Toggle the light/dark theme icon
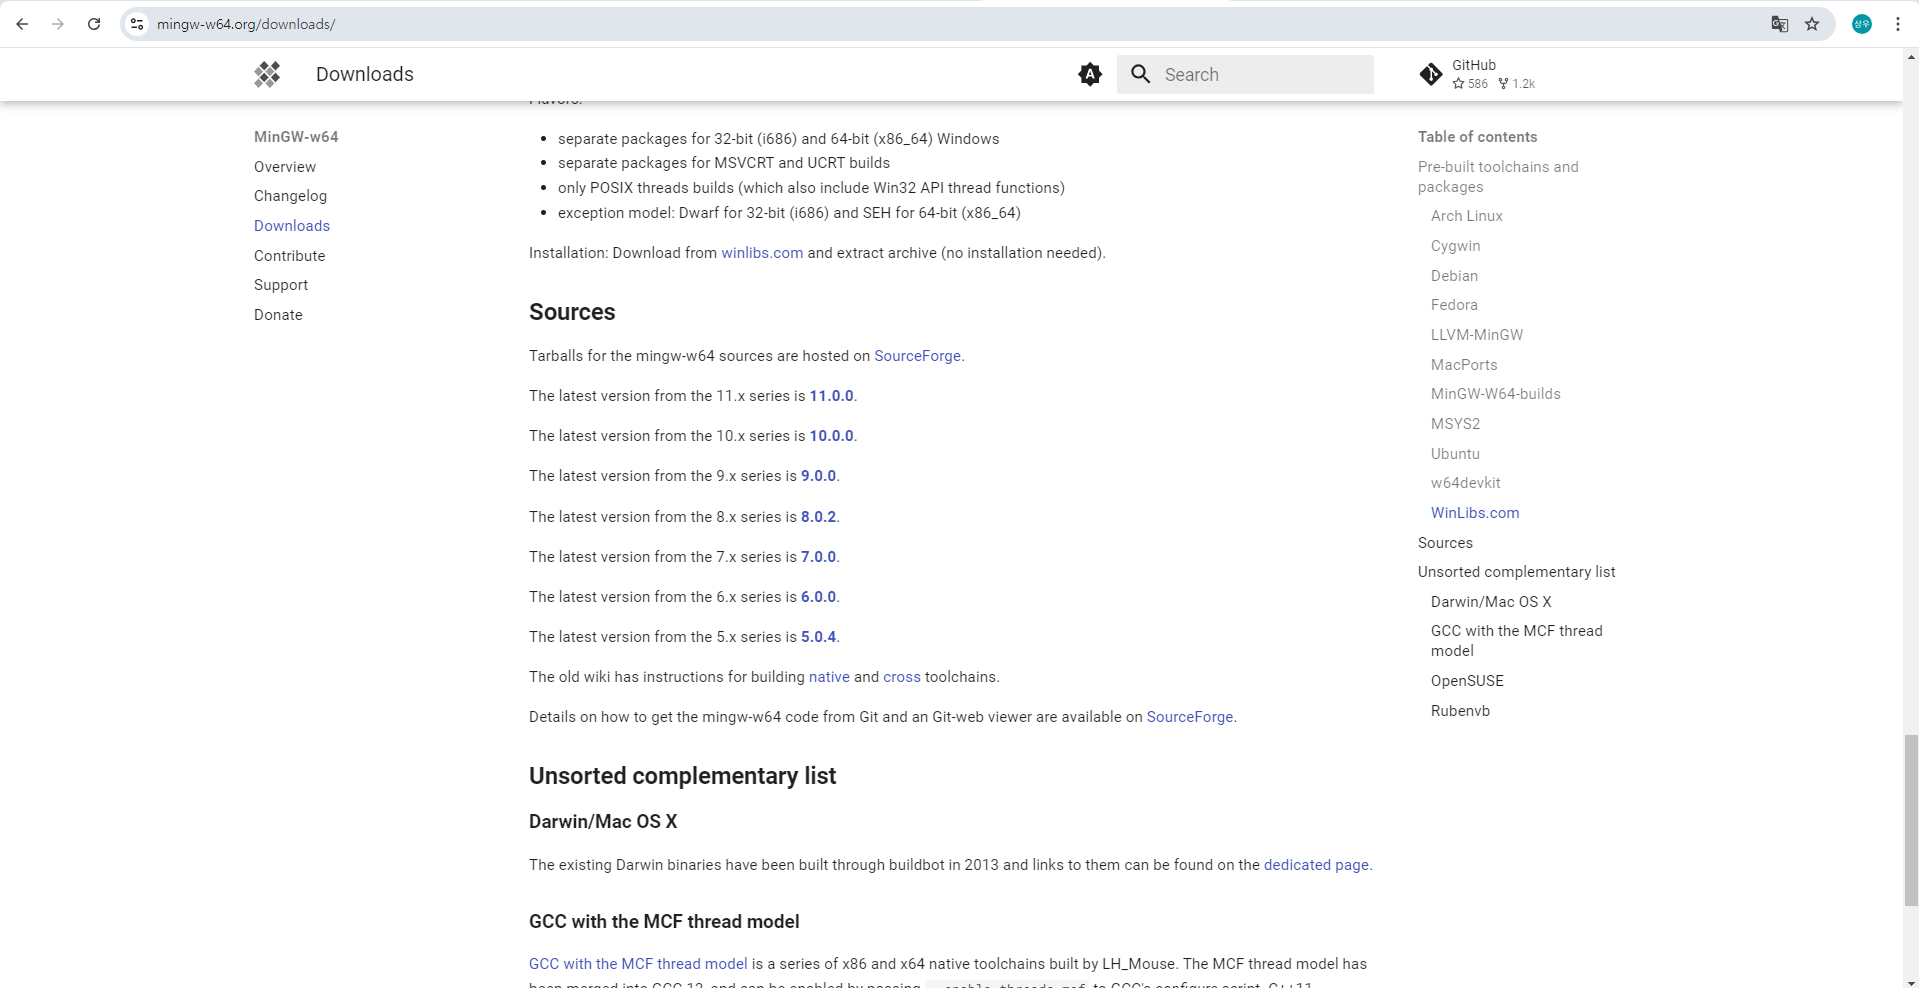The width and height of the screenshot is (1919, 988). 1090,74
